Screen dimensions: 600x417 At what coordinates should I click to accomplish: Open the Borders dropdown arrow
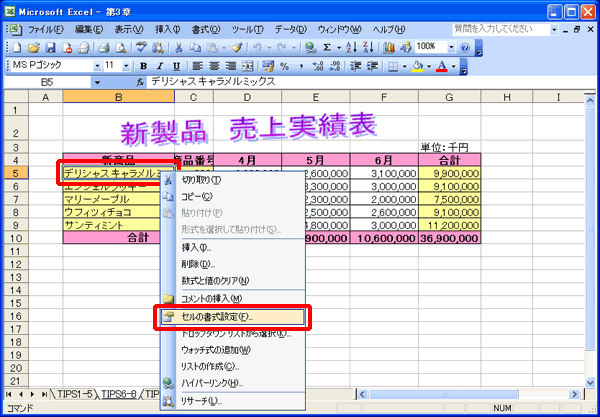(x=404, y=67)
